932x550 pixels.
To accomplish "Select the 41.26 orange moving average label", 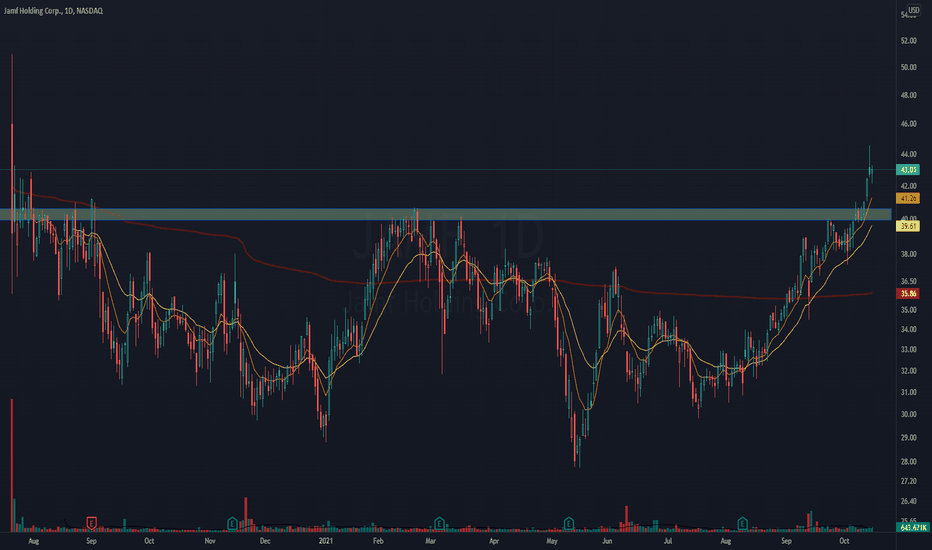I will coord(908,198).
